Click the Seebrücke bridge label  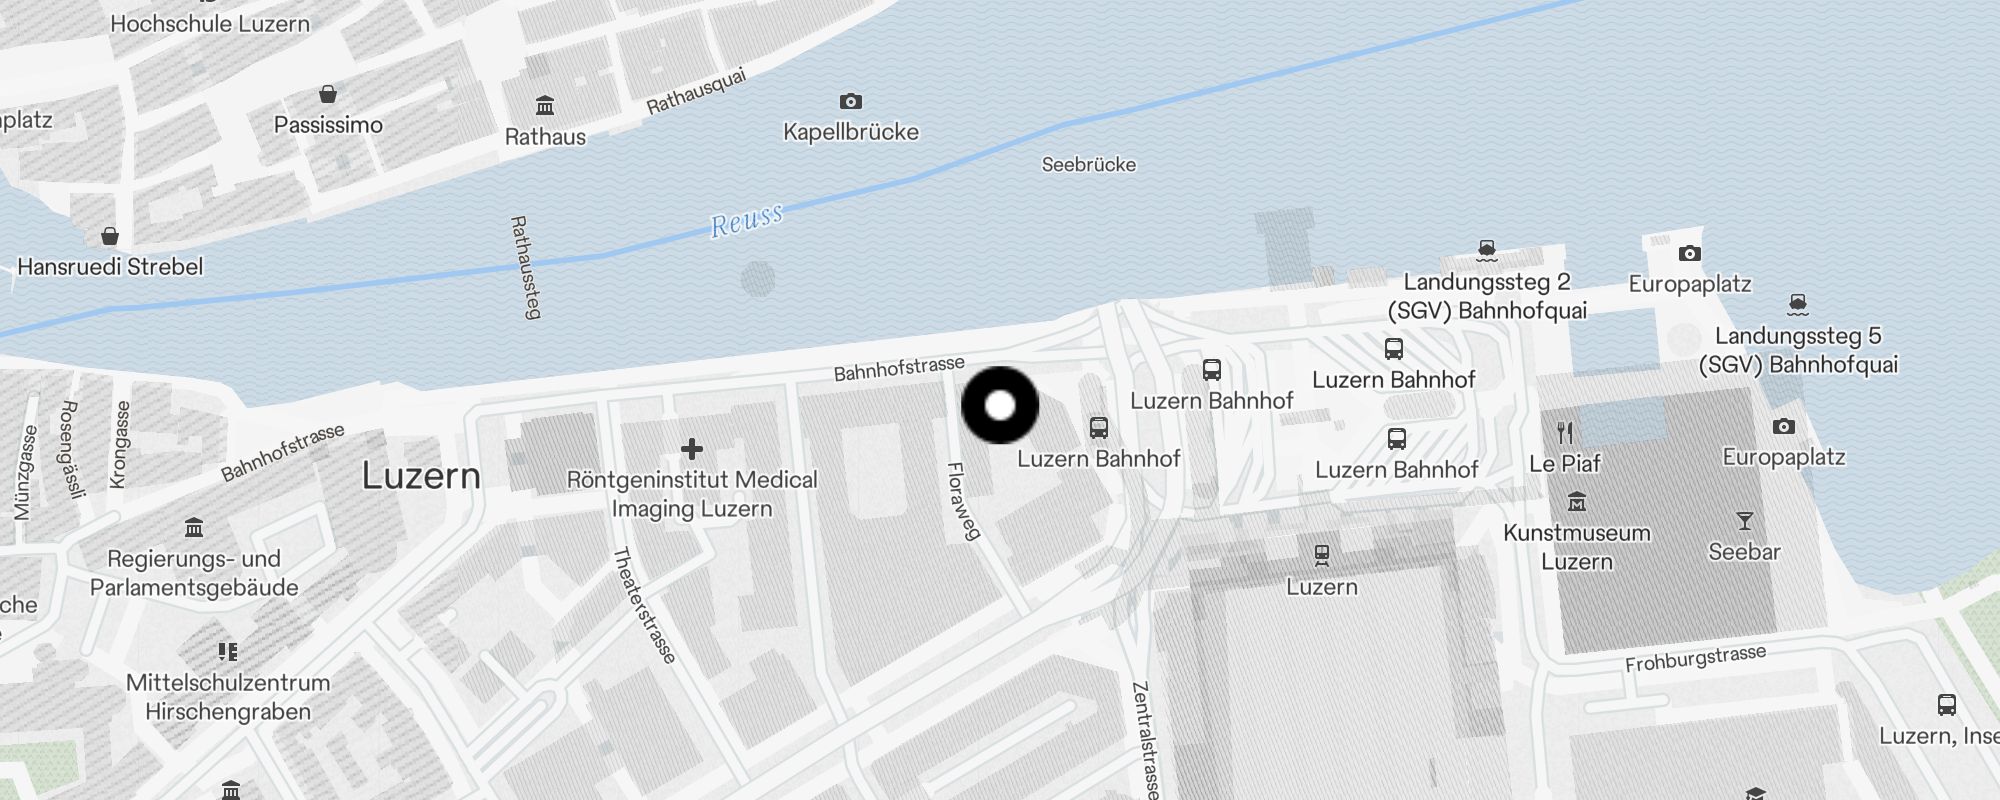coord(1089,164)
